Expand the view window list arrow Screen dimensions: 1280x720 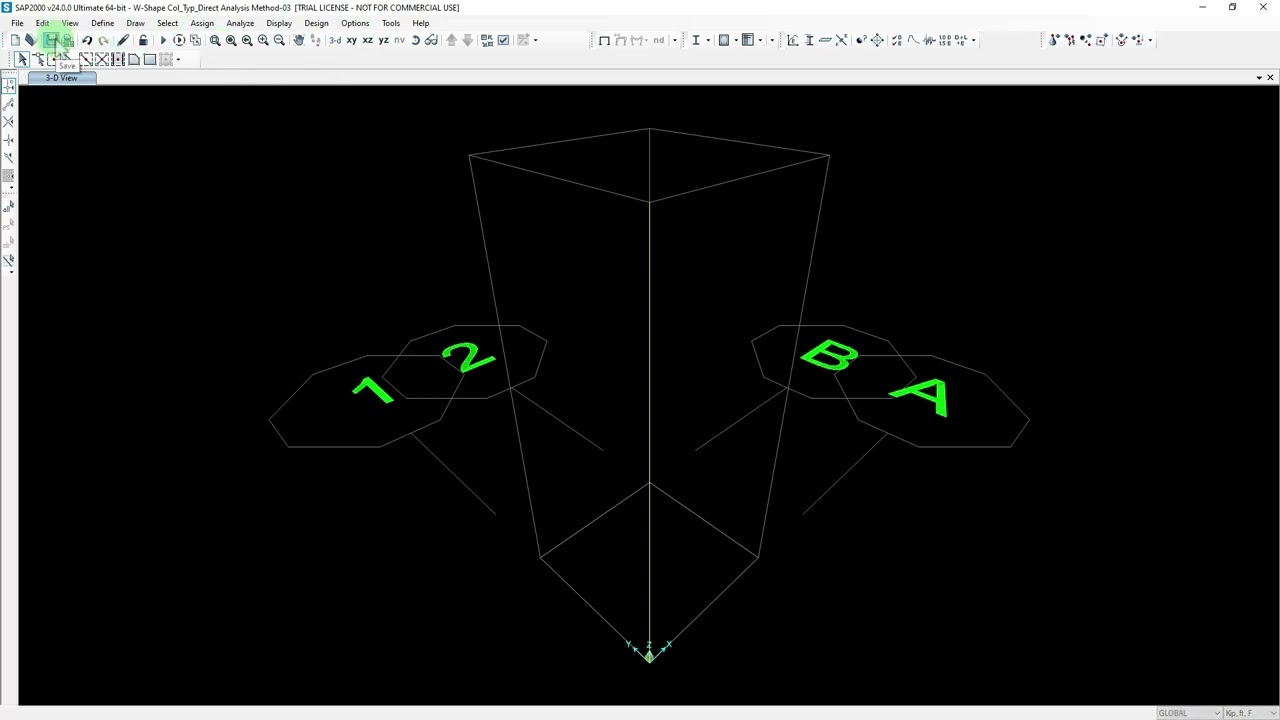(x=1259, y=77)
